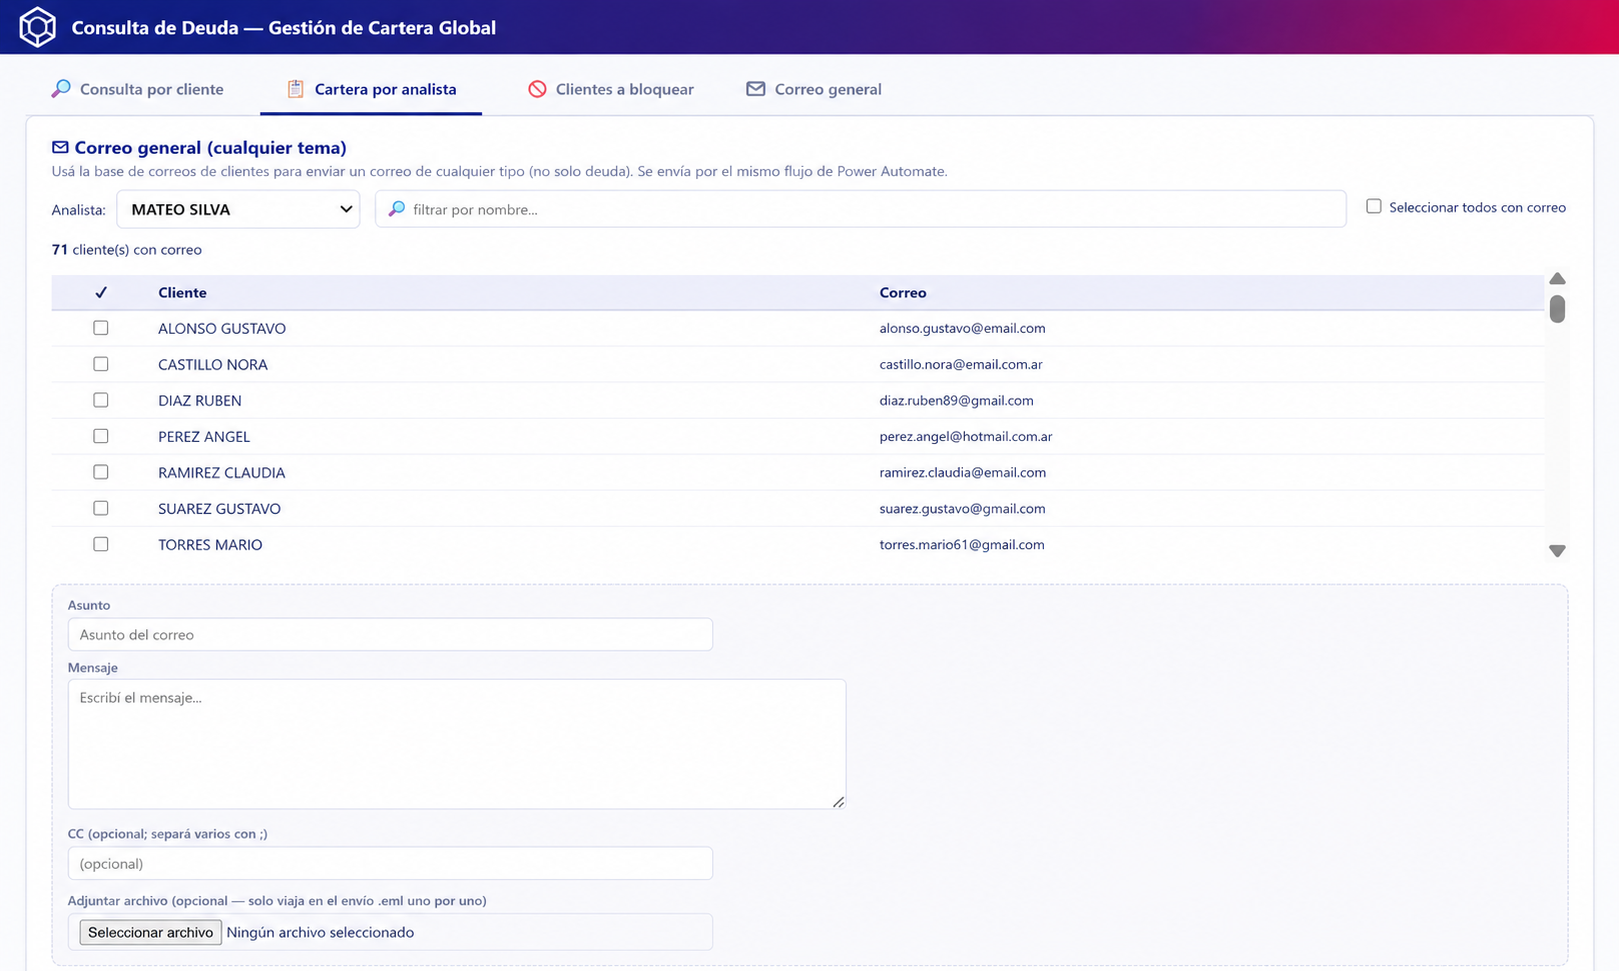Click the clipboard icon on Cartera por analista
Image resolution: width=1619 pixels, height=971 pixels.
[295, 89]
